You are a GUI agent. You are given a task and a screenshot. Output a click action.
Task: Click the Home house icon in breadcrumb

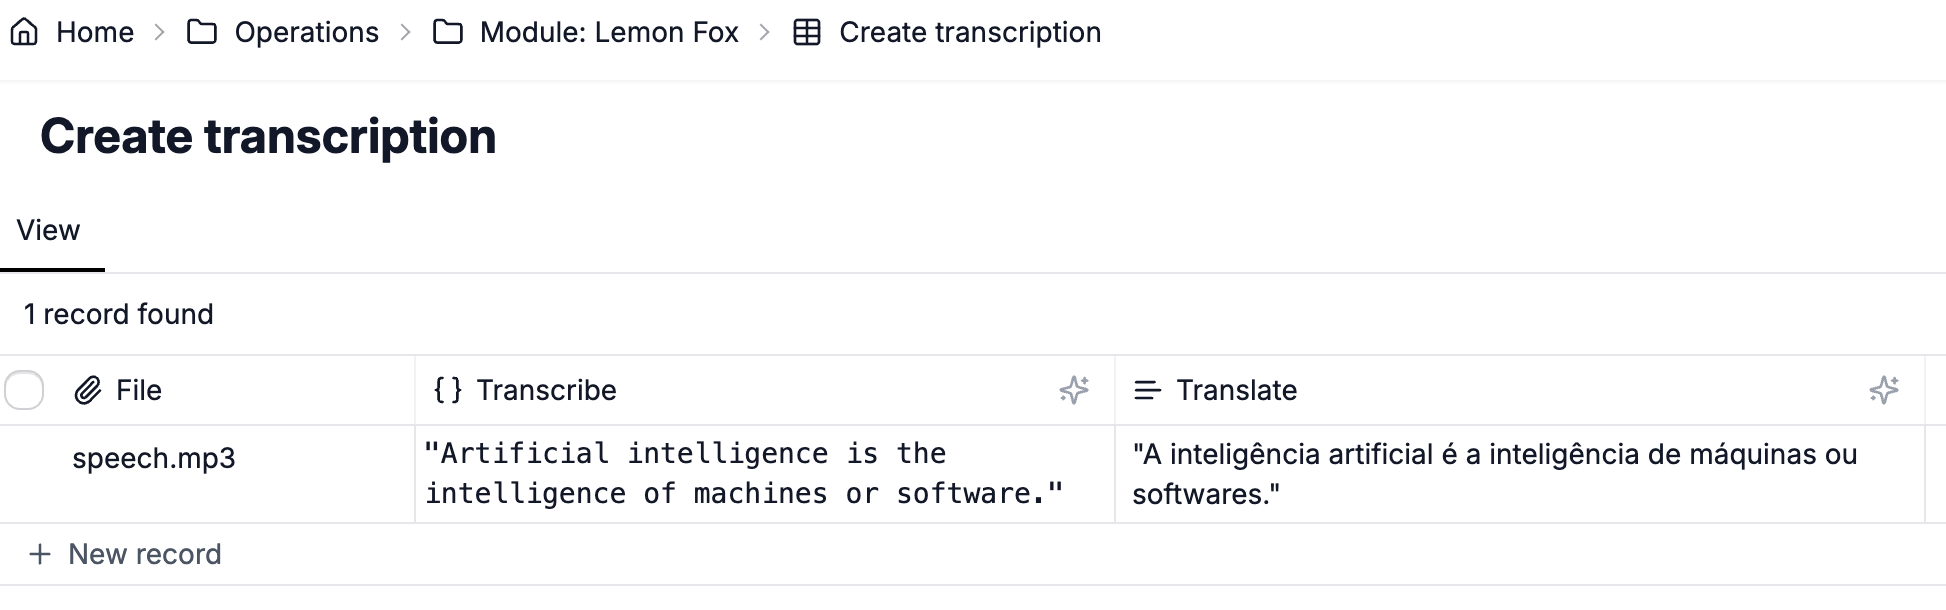click(24, 32)
